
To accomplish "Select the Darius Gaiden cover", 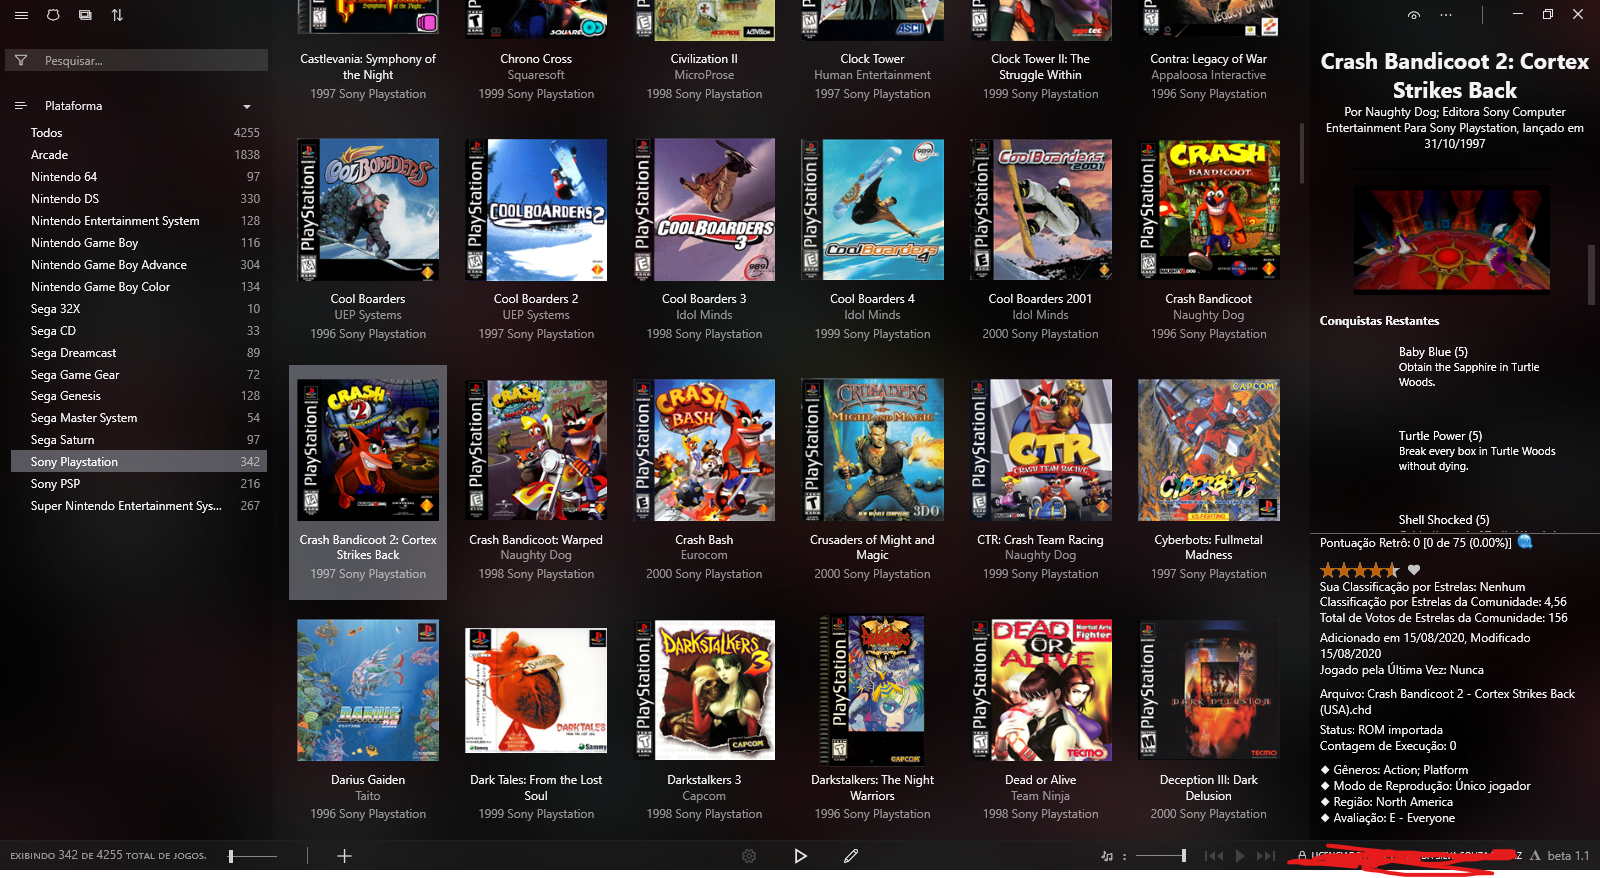I will [368, 690].
